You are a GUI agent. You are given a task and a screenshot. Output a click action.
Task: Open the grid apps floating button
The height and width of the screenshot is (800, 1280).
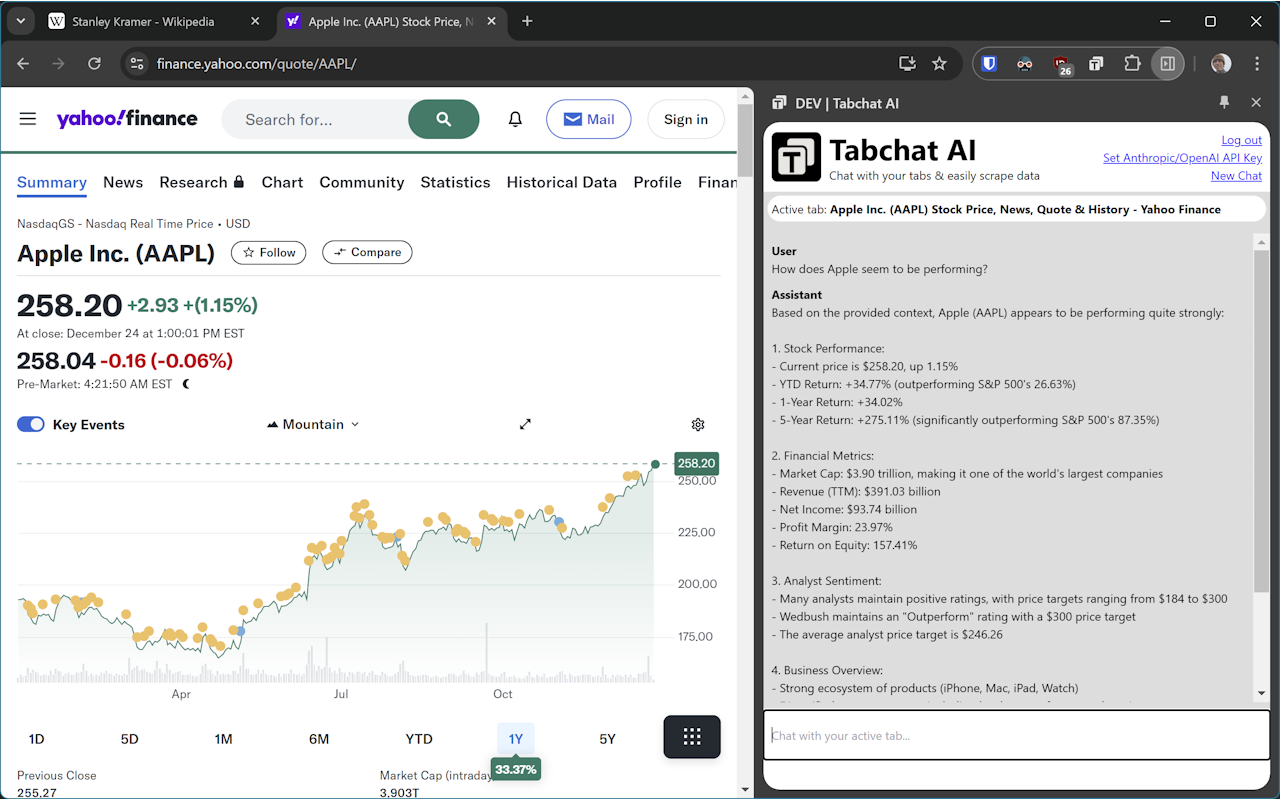coord(692,737)
